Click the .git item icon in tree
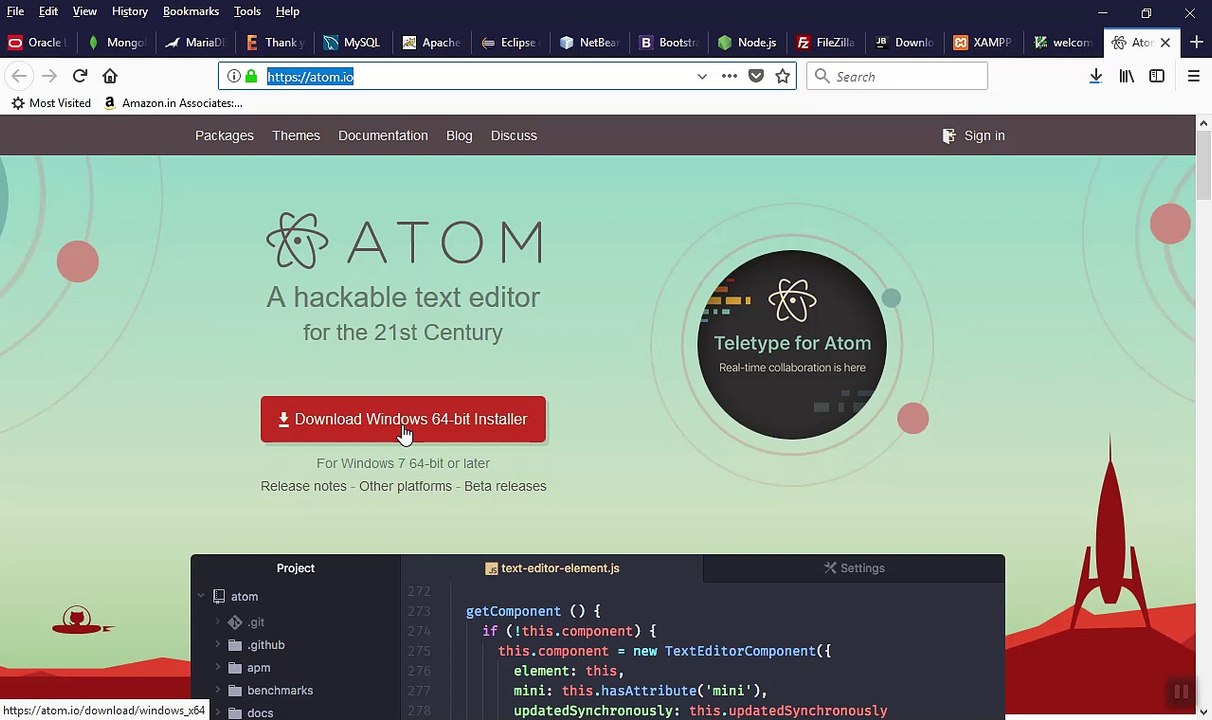The width and height of the screenshot is (1212, 720). point(235,622)
